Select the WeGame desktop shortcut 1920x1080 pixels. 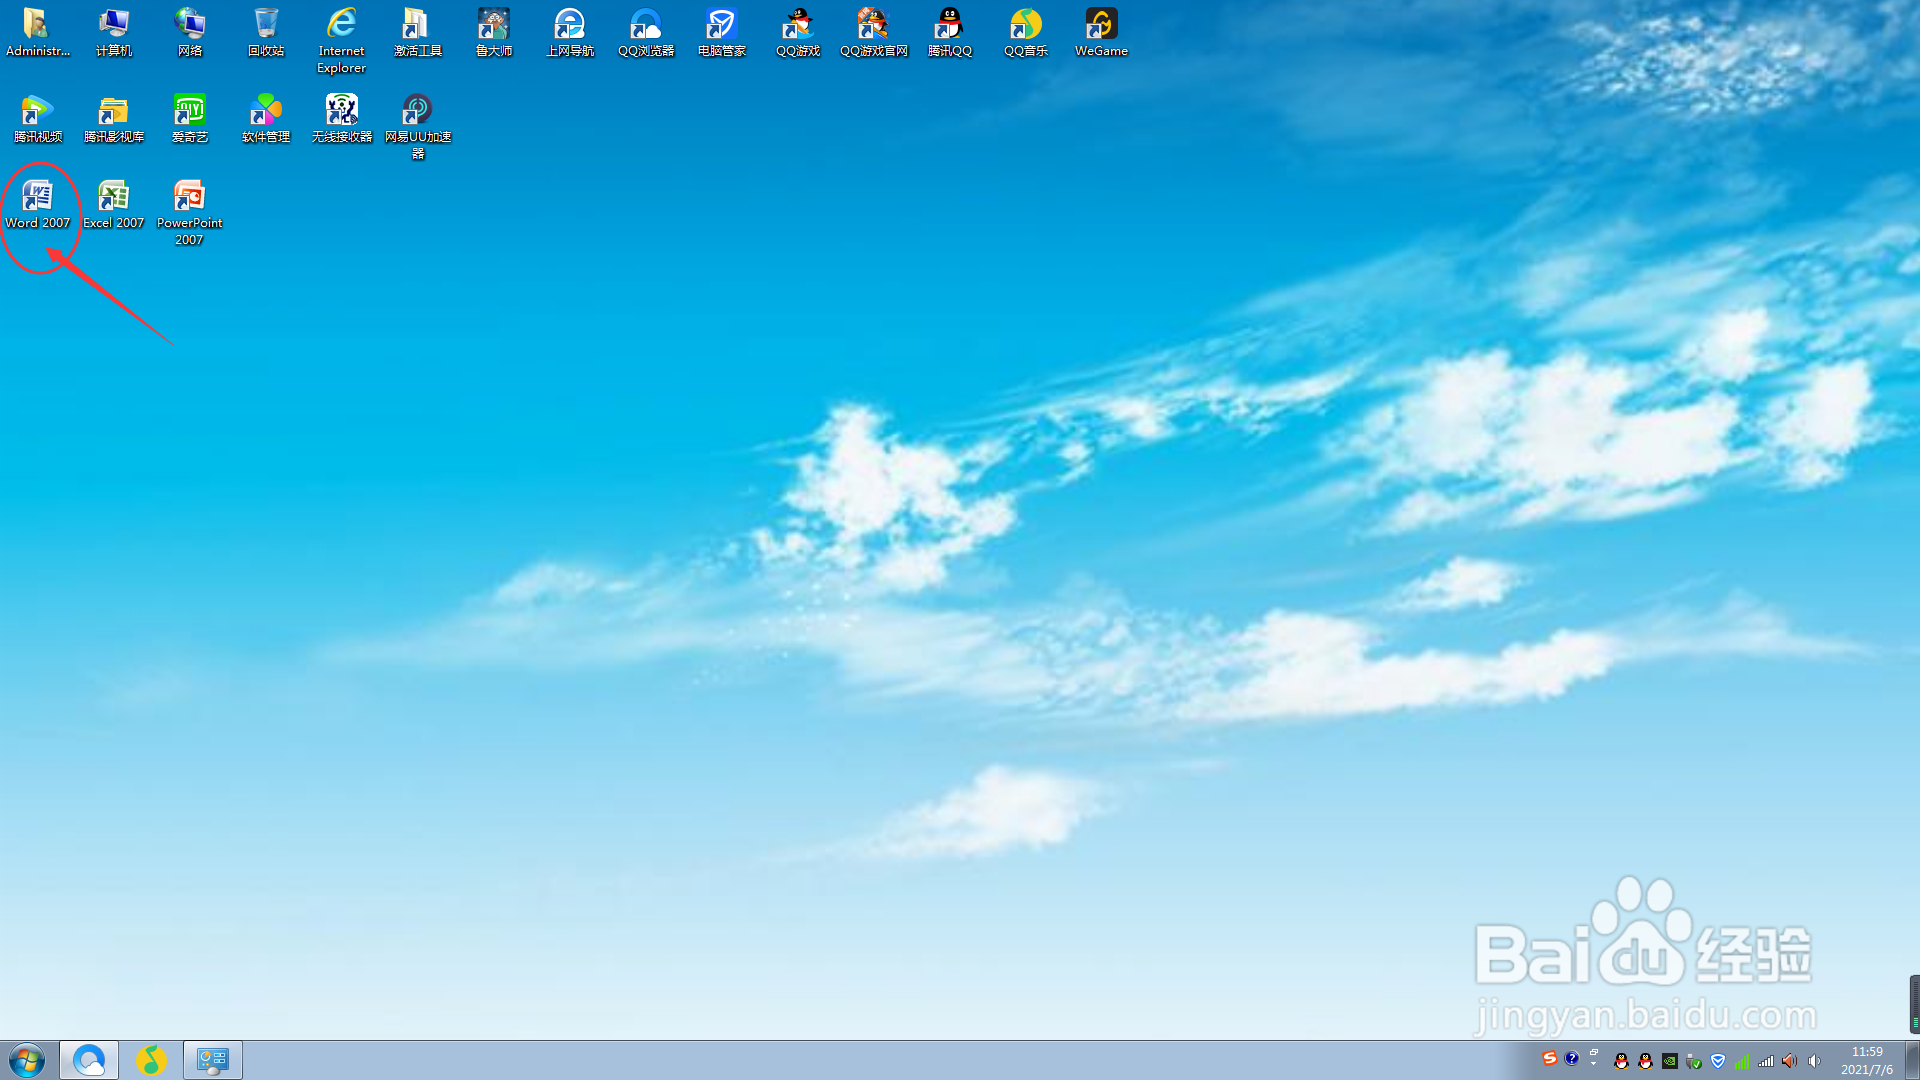click(1101, 25)
